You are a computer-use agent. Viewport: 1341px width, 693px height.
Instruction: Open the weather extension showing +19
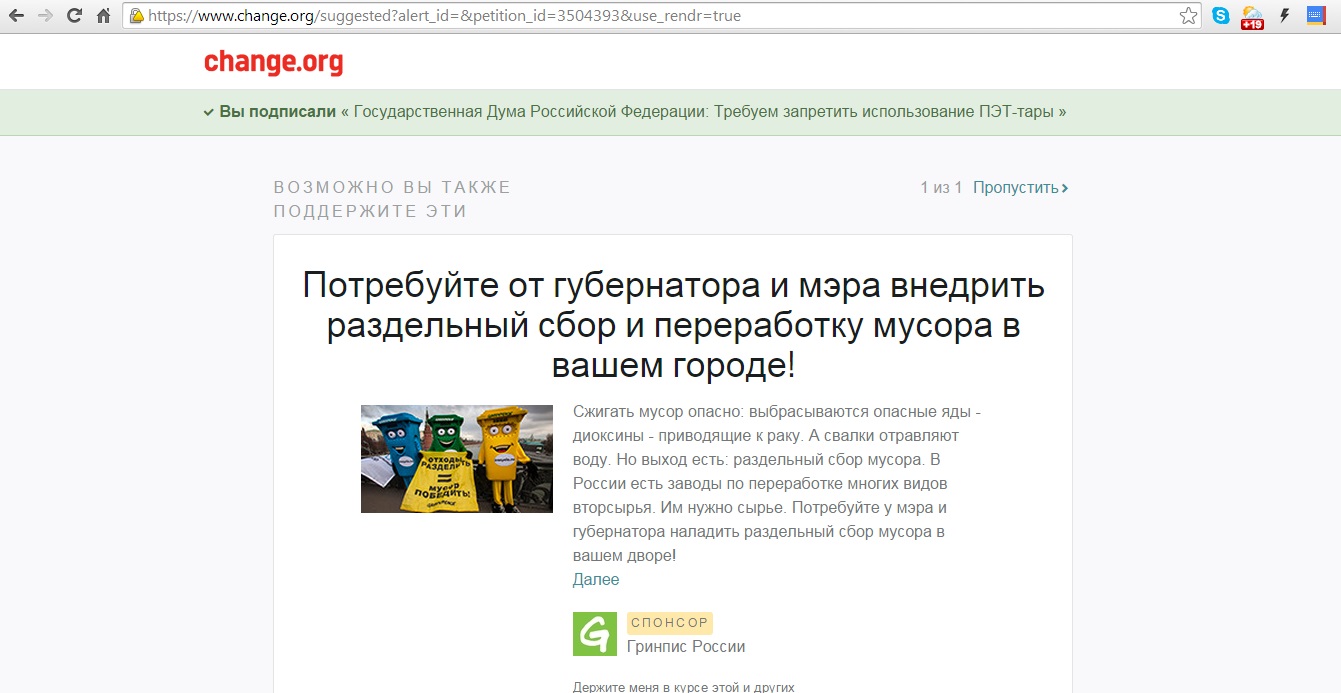pos(1252,17)
